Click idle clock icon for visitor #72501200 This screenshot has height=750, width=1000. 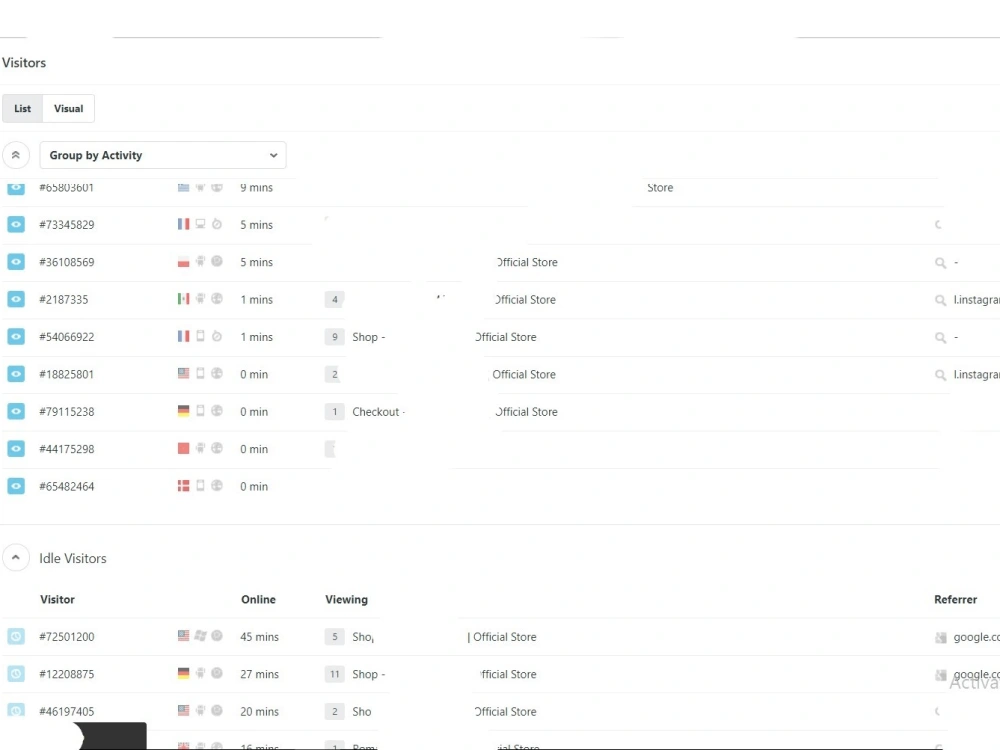point(16,636)
